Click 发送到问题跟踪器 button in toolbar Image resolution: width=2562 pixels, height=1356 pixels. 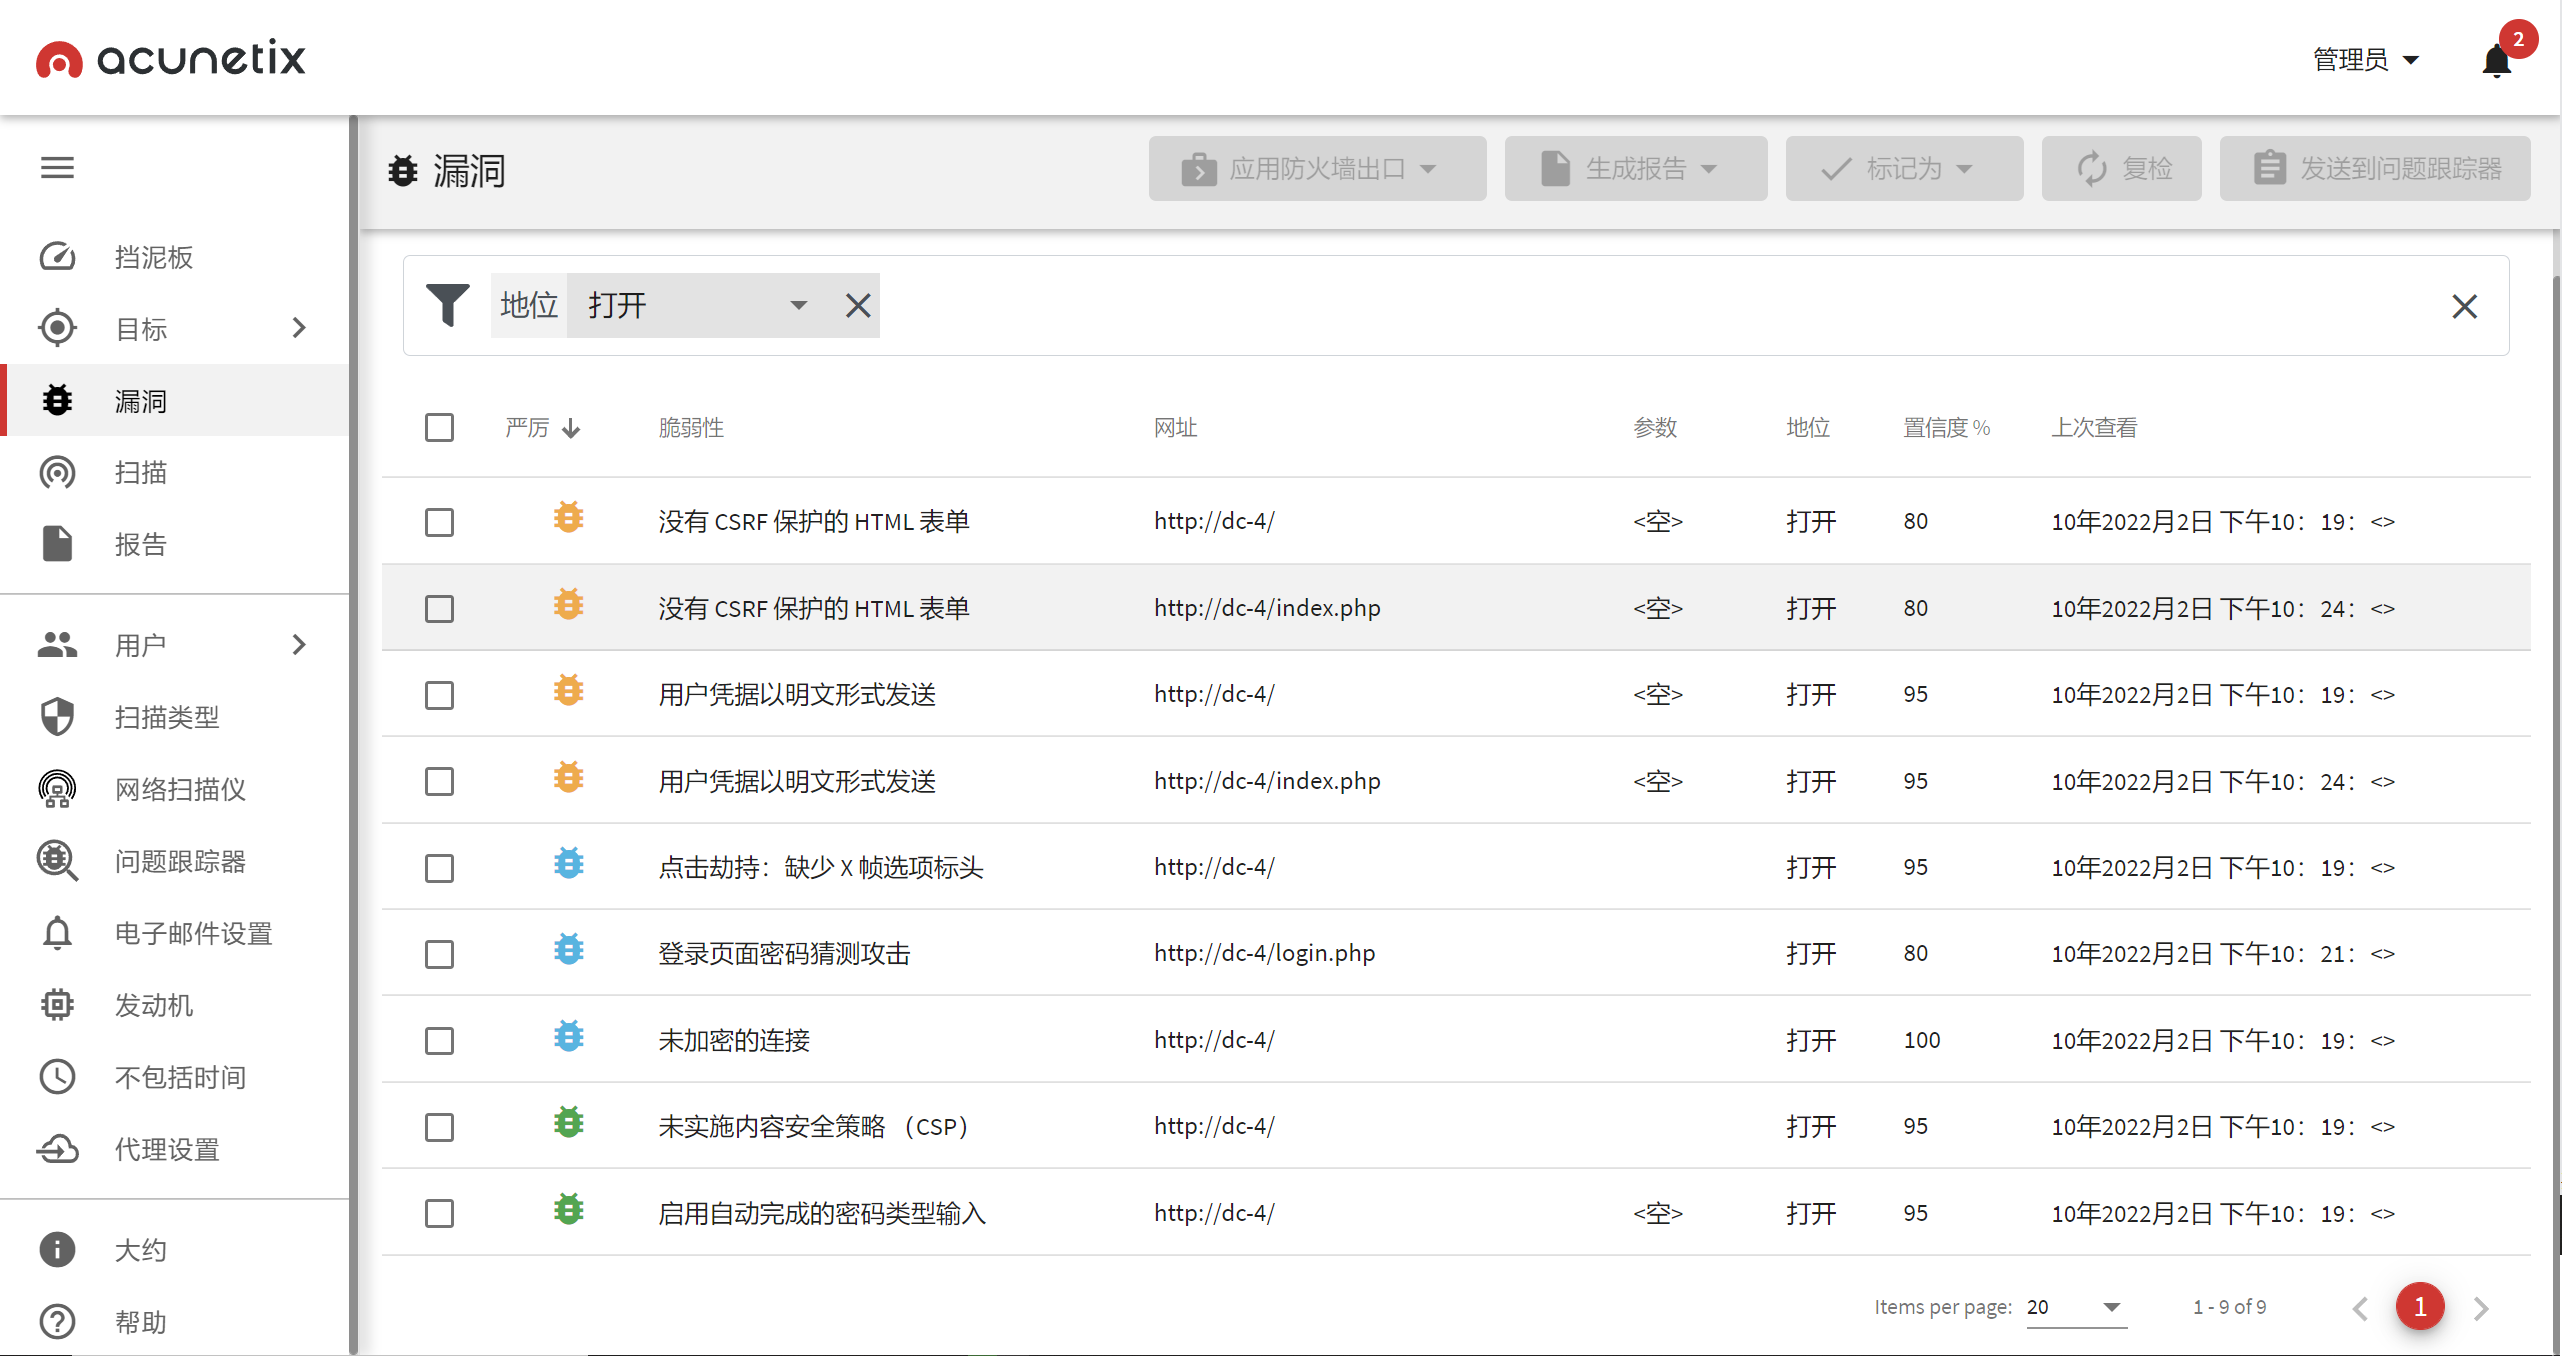(2372, 168)
